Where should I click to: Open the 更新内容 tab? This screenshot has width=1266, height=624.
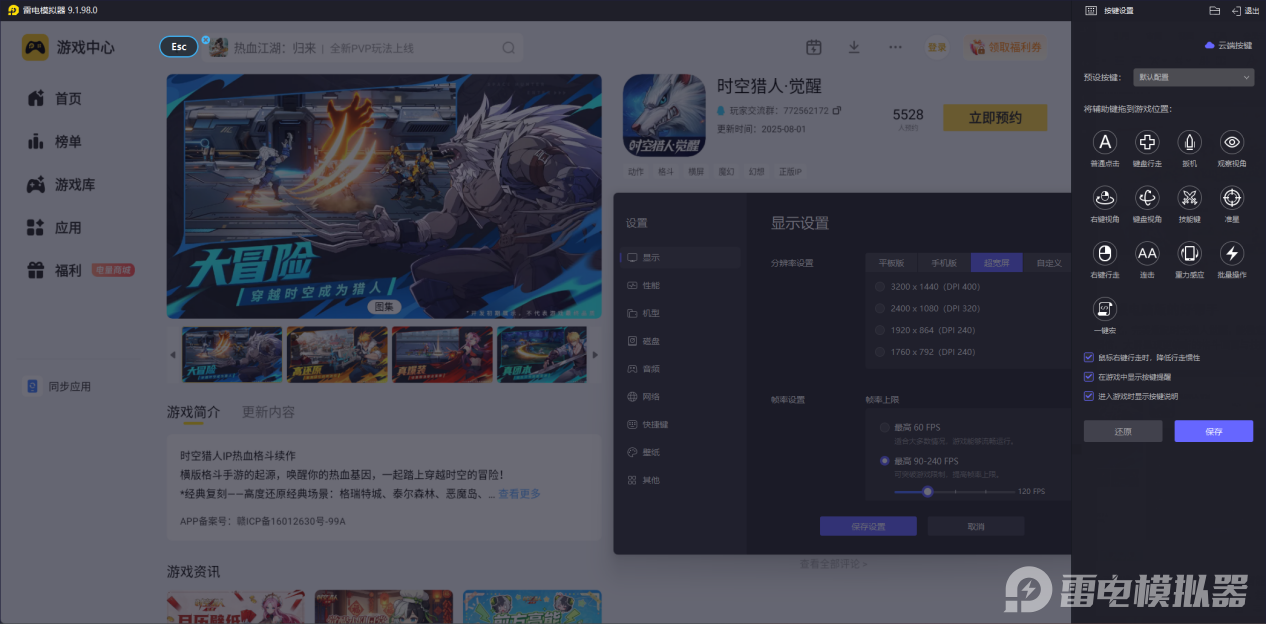(268, 412)
